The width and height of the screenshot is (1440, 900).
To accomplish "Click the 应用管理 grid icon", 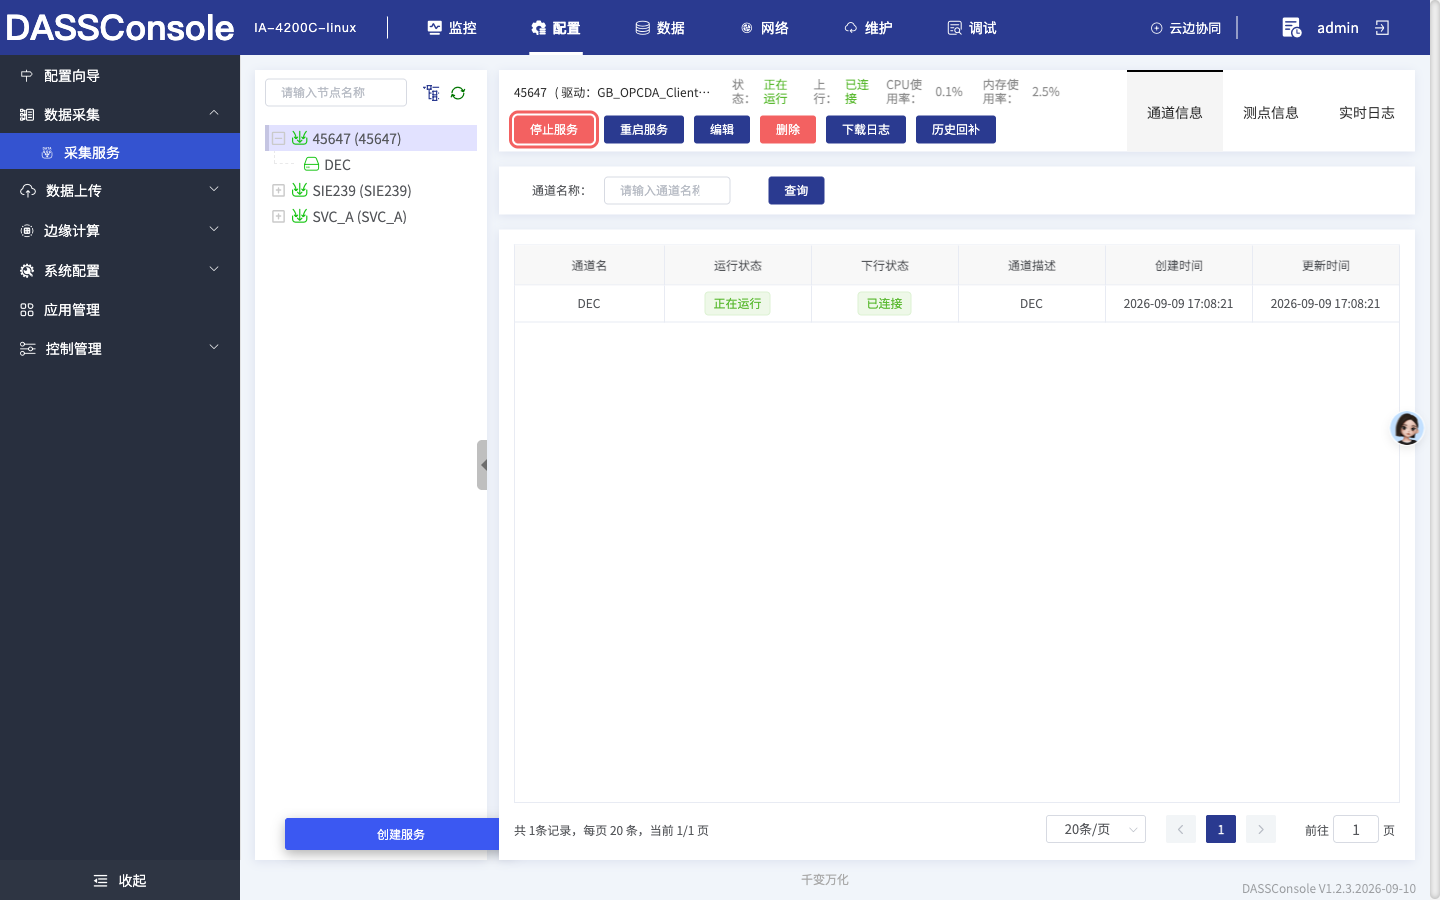I will [x=27, y=310].
